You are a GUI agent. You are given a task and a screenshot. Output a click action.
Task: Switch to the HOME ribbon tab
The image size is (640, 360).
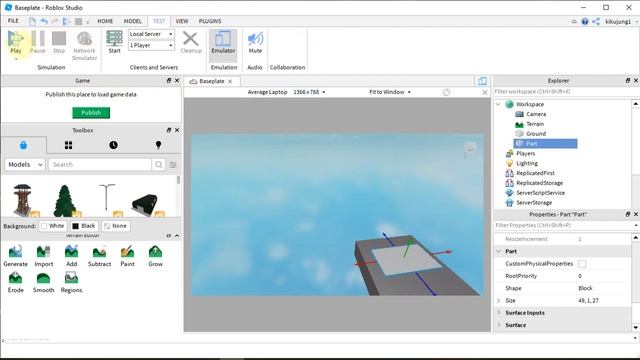[105, 21]
